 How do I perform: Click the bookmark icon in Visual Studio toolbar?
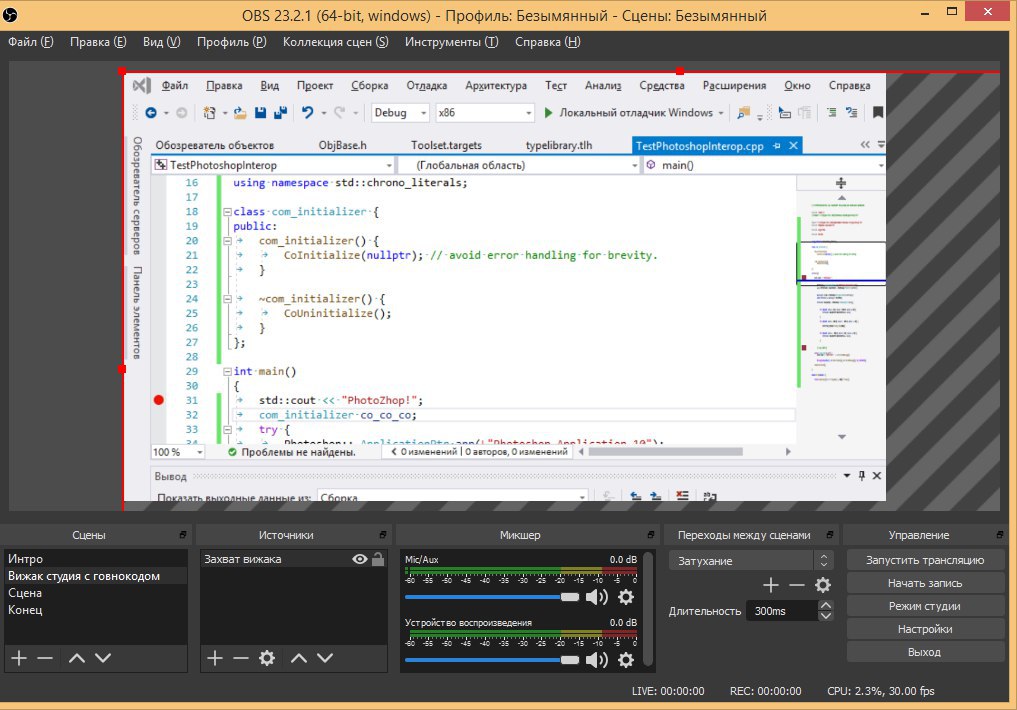click(x=878, y=112)
